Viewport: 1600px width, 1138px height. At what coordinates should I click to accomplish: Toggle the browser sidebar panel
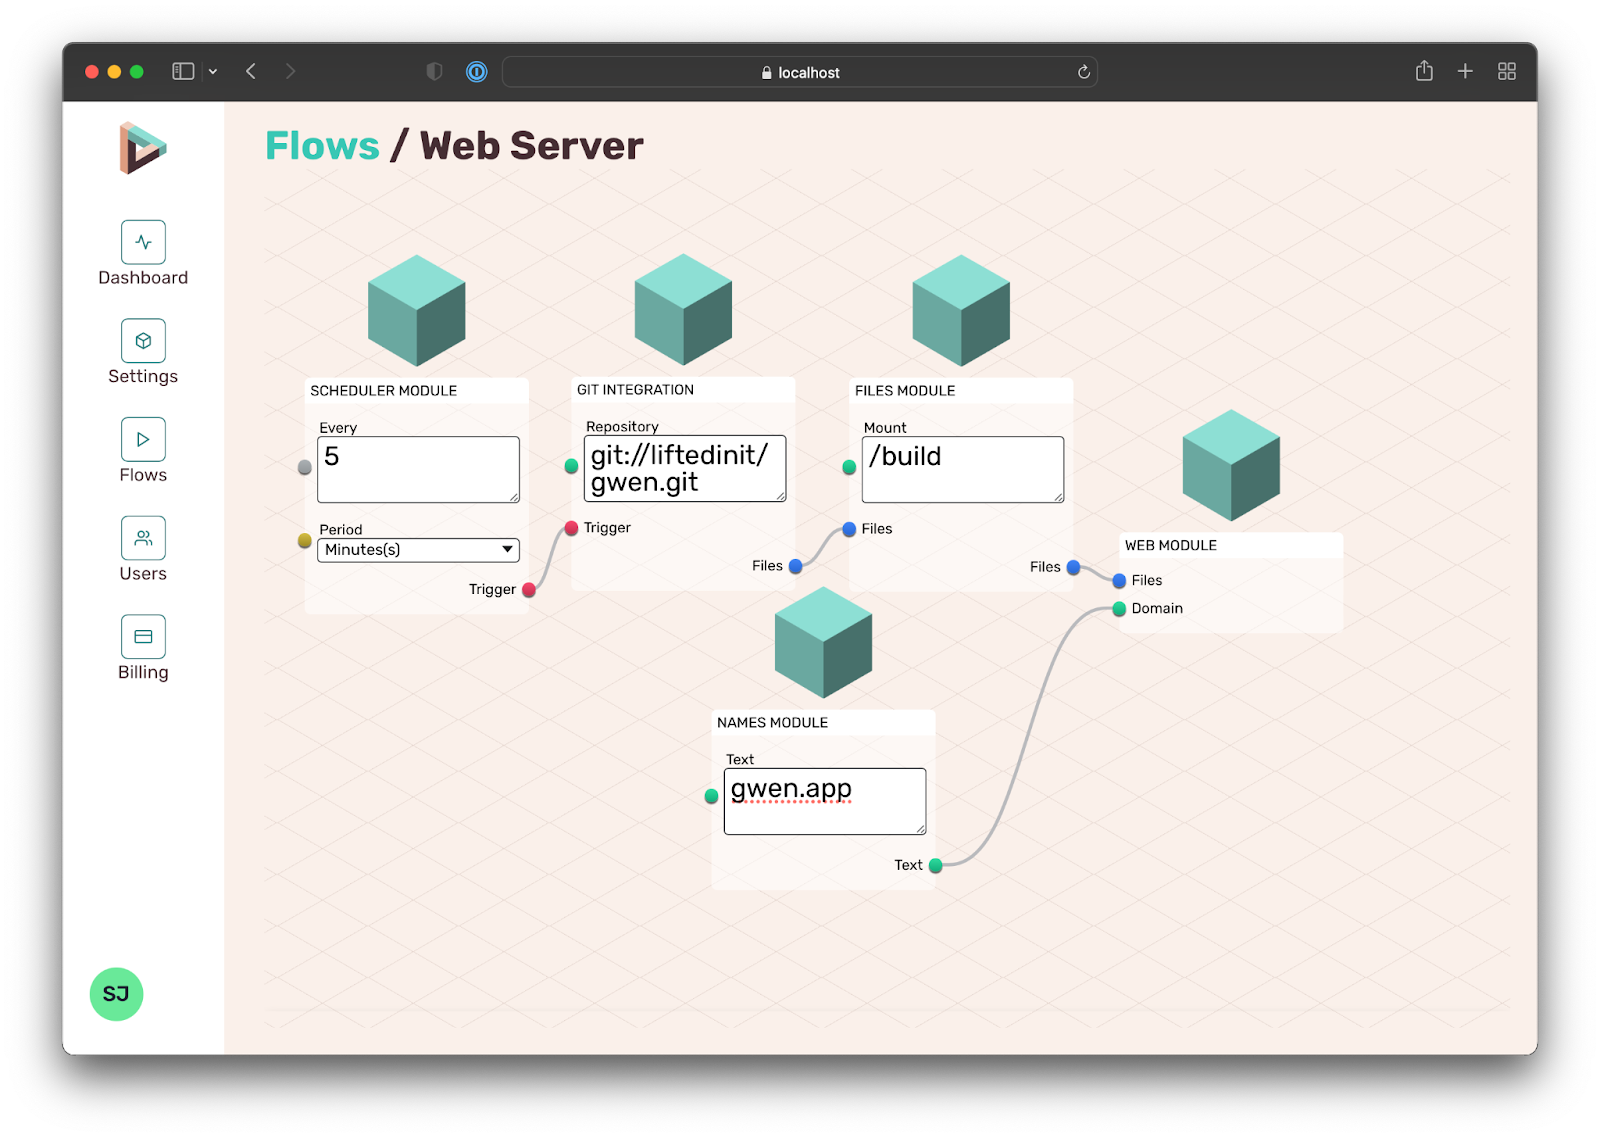(183, 72)
